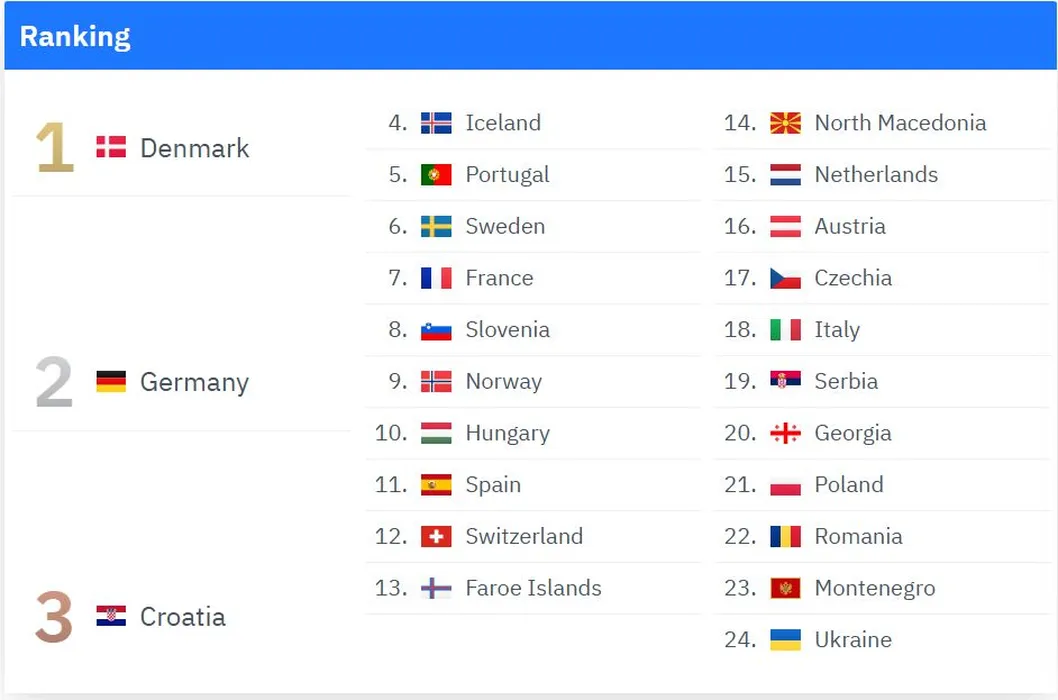Click the Croatia flag icon

click(x=111, y=616)
